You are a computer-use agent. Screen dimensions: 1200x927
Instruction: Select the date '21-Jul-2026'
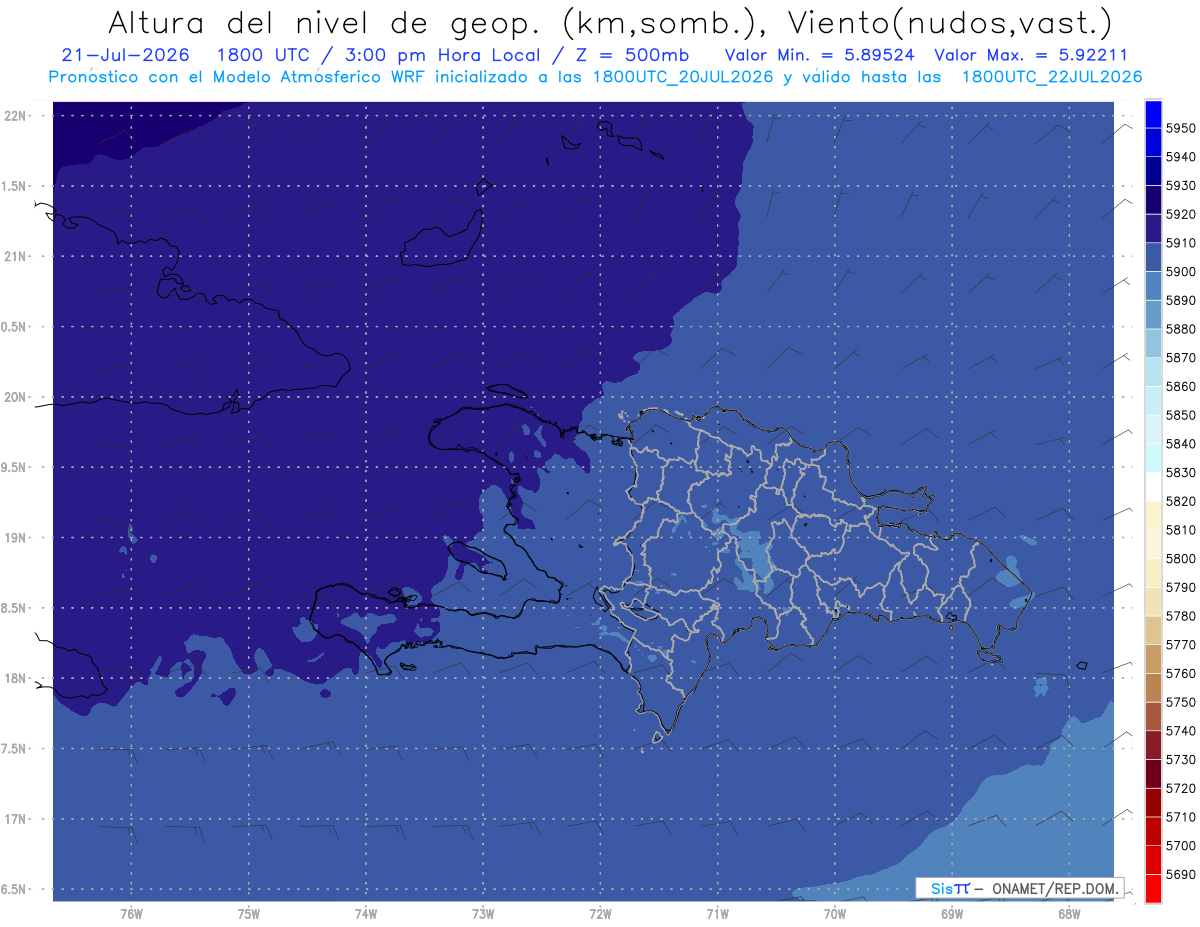[x=126, y=55]
